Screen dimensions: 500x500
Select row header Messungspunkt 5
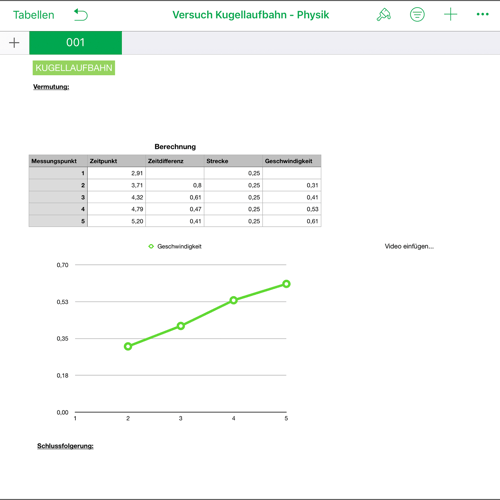58,221
